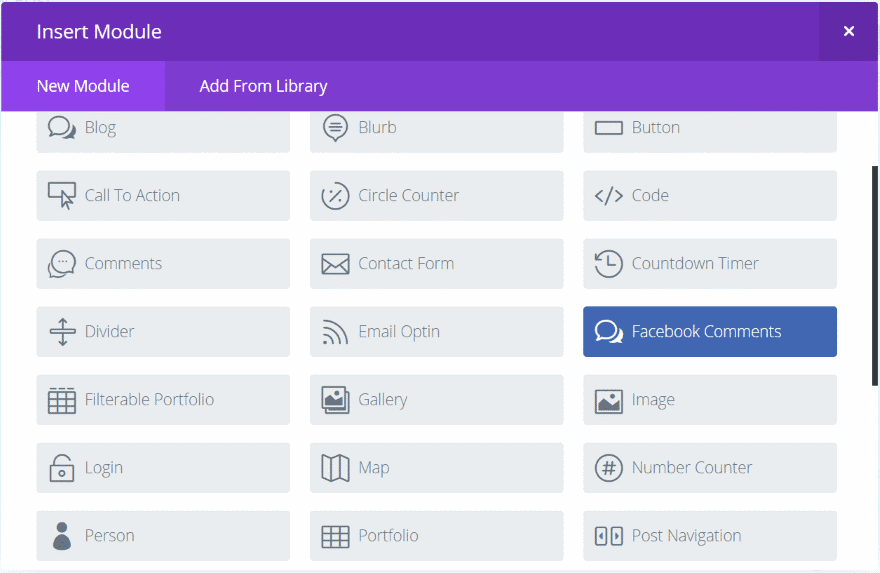The image size is (880, 573).
Task: Click the Divider arrows icon
Action: 62,332
